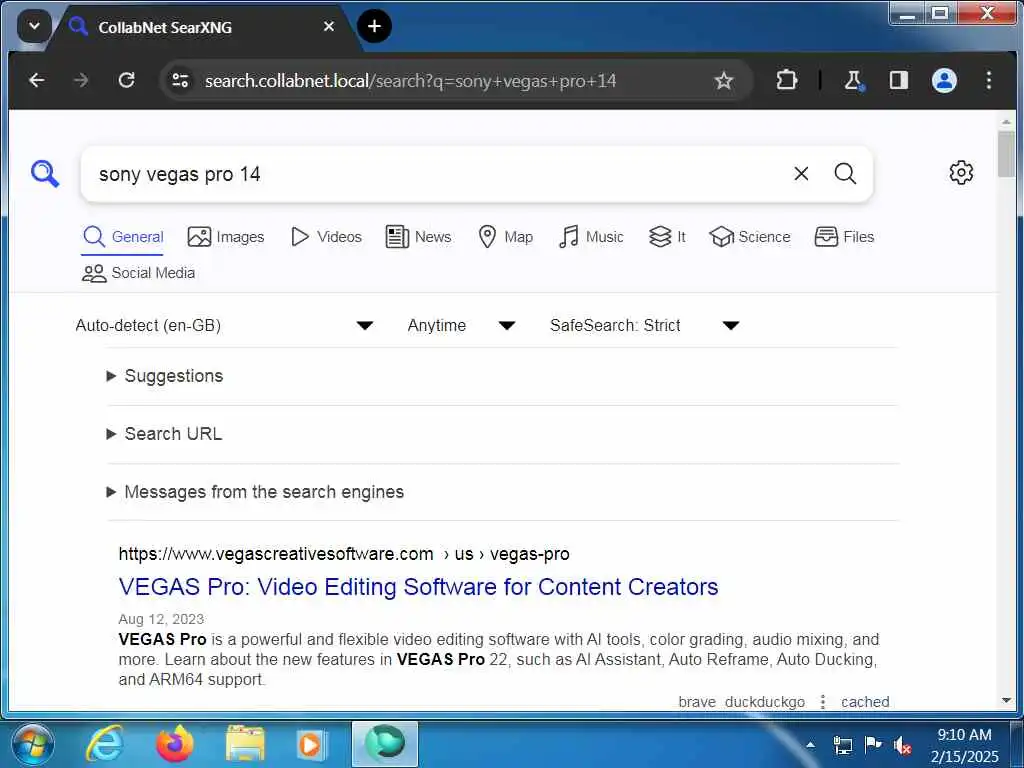Click the Aug 12, 2023 date text

pyautogui.click(x=161, y=619)
